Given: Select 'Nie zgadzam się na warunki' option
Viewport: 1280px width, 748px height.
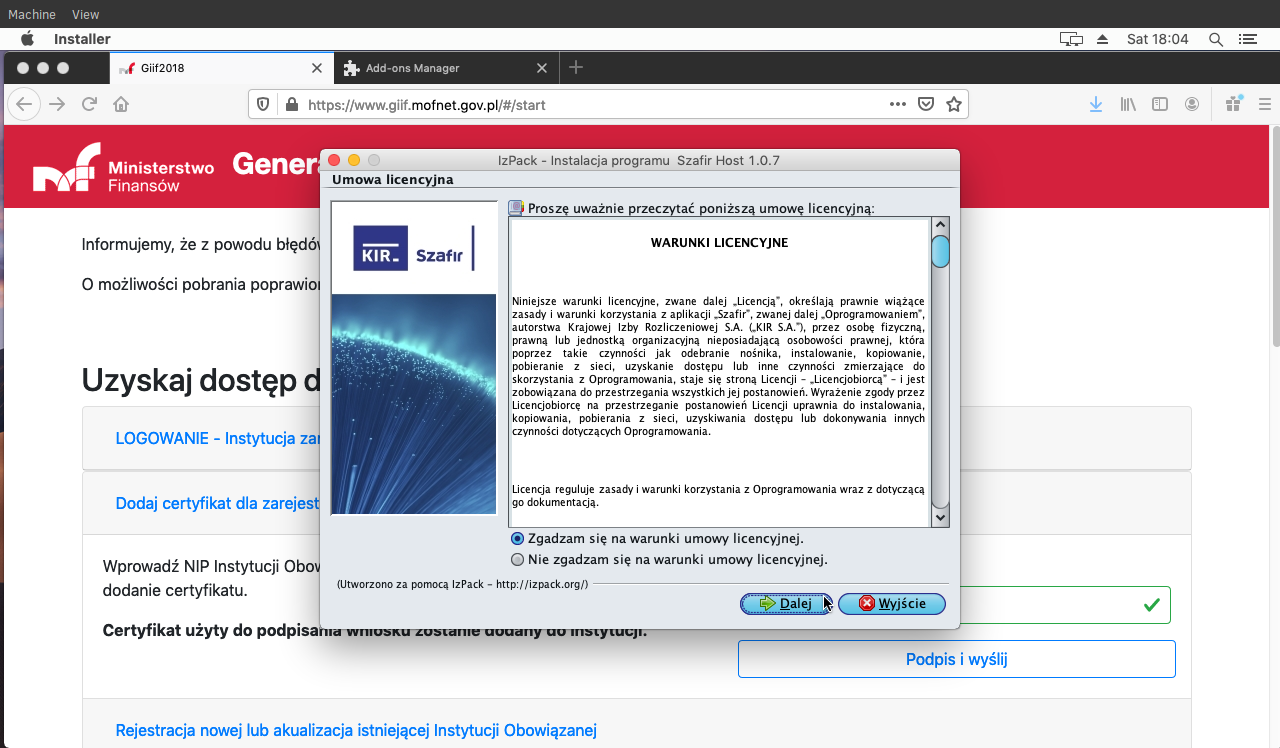Looking at the screenshot, I should [x=518, y=560].
